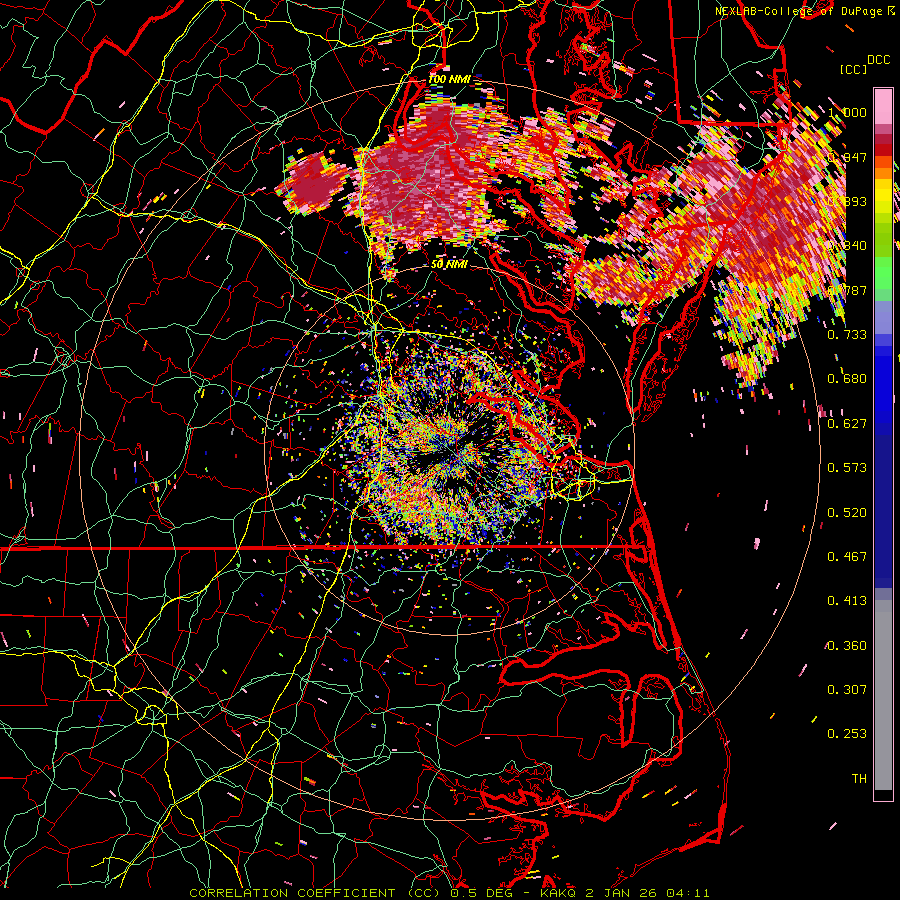Select the DCC product label
900x900 pixels.
pyautogui.click(x=878, y=60)
